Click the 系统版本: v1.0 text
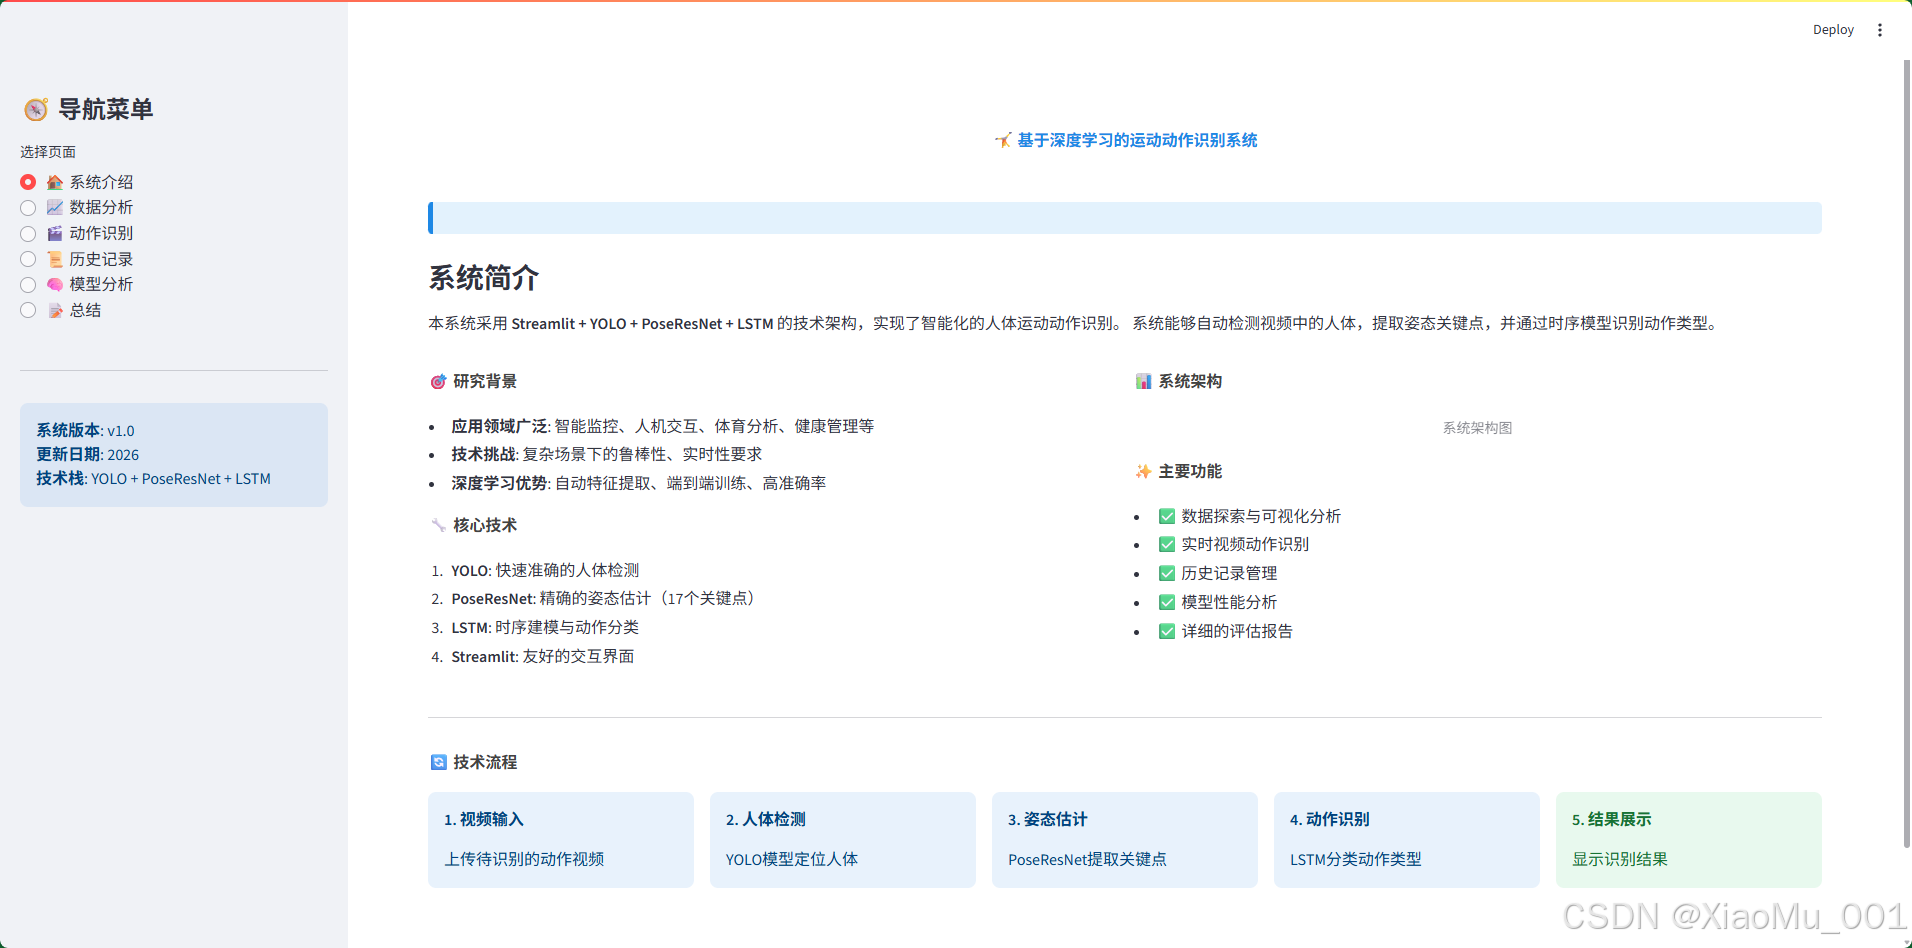Image resolution: width=1912 pixels, height=948 pixels. (x=85, y=431)
